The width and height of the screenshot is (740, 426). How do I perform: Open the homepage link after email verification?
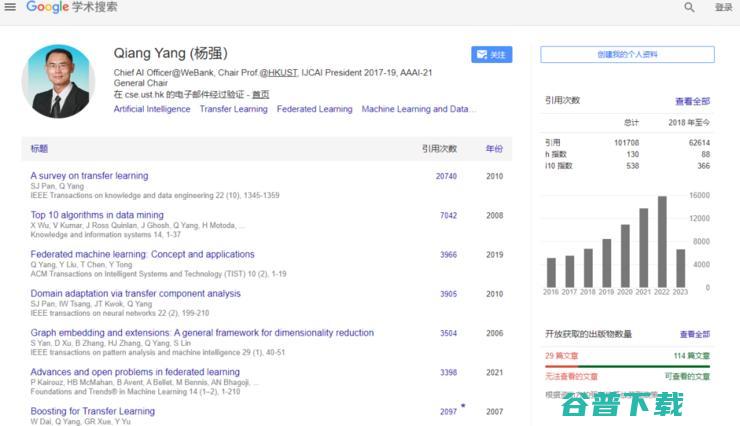pos(261,94)
